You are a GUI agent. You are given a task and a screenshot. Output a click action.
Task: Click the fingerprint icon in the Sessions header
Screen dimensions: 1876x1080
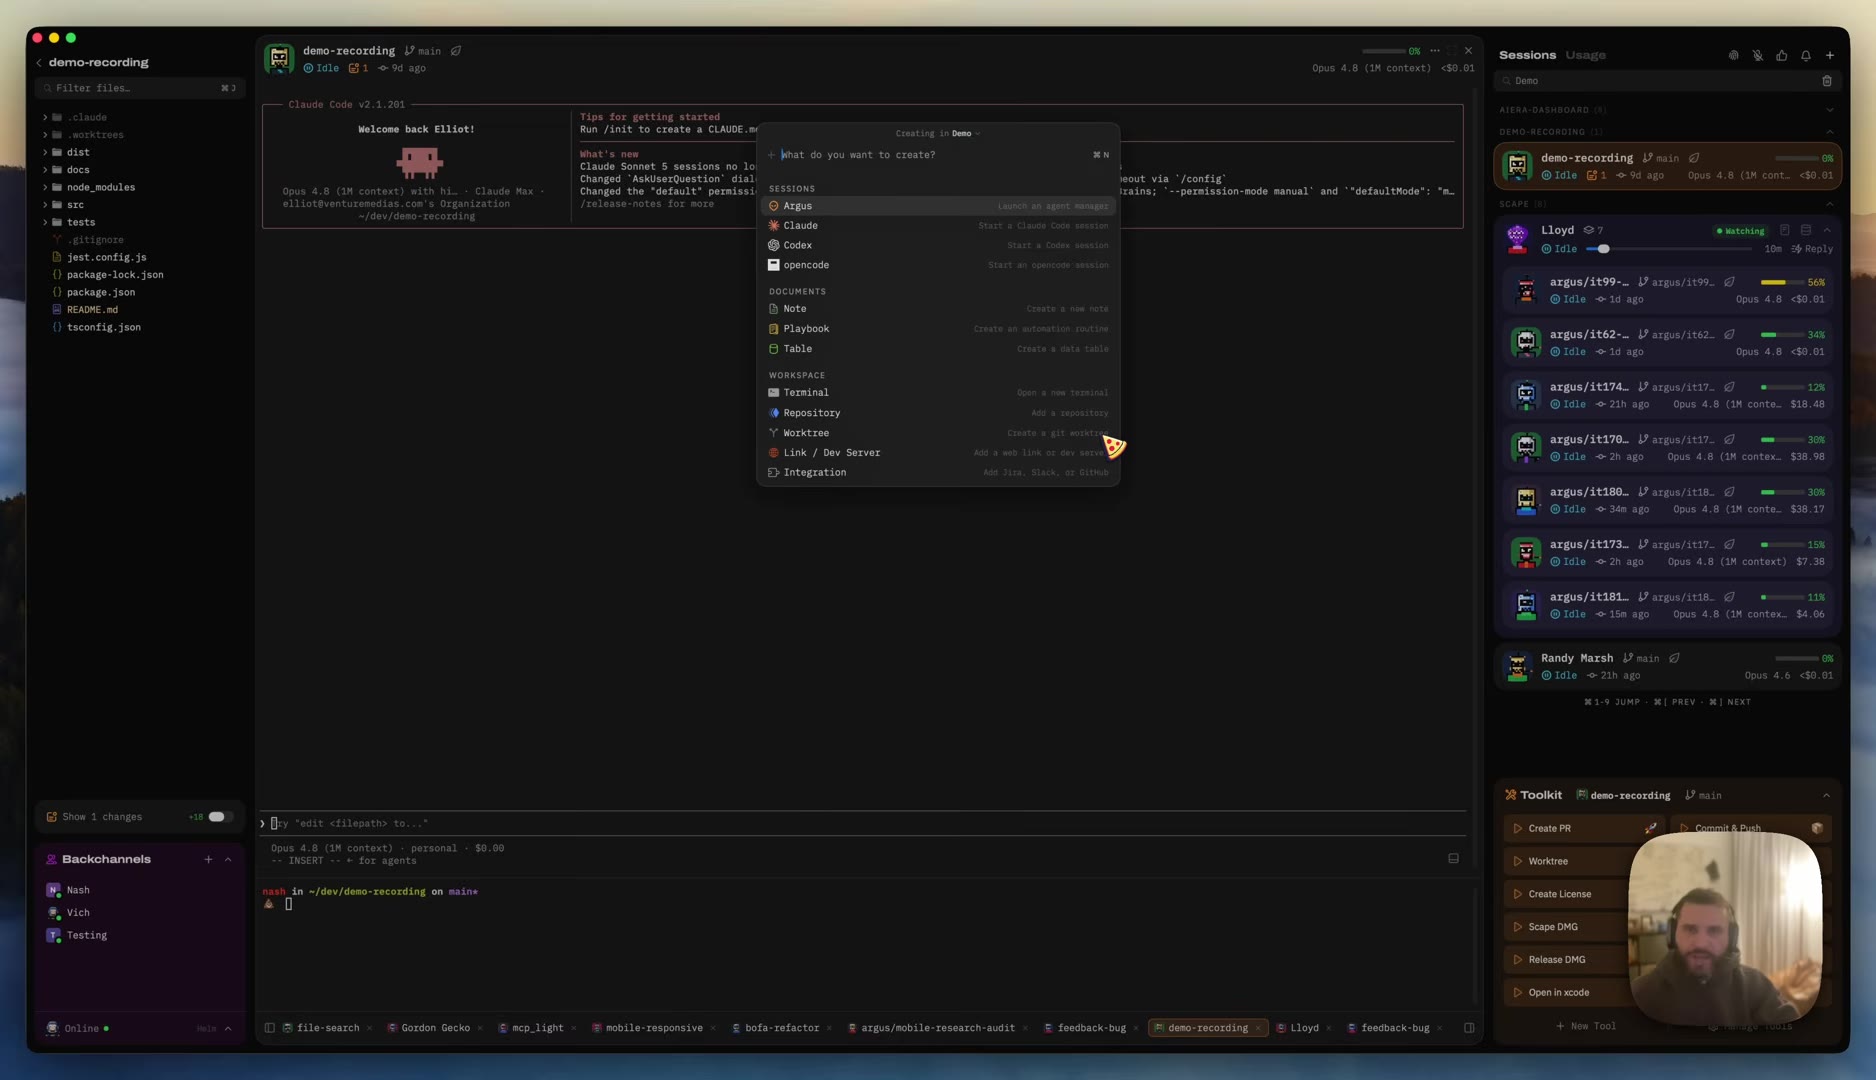coord(1733,56)
